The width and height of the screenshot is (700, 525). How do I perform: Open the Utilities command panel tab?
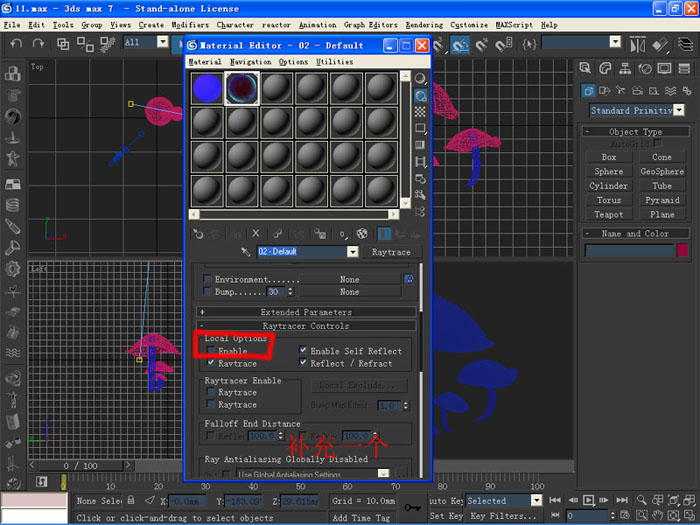click(684, 68)
